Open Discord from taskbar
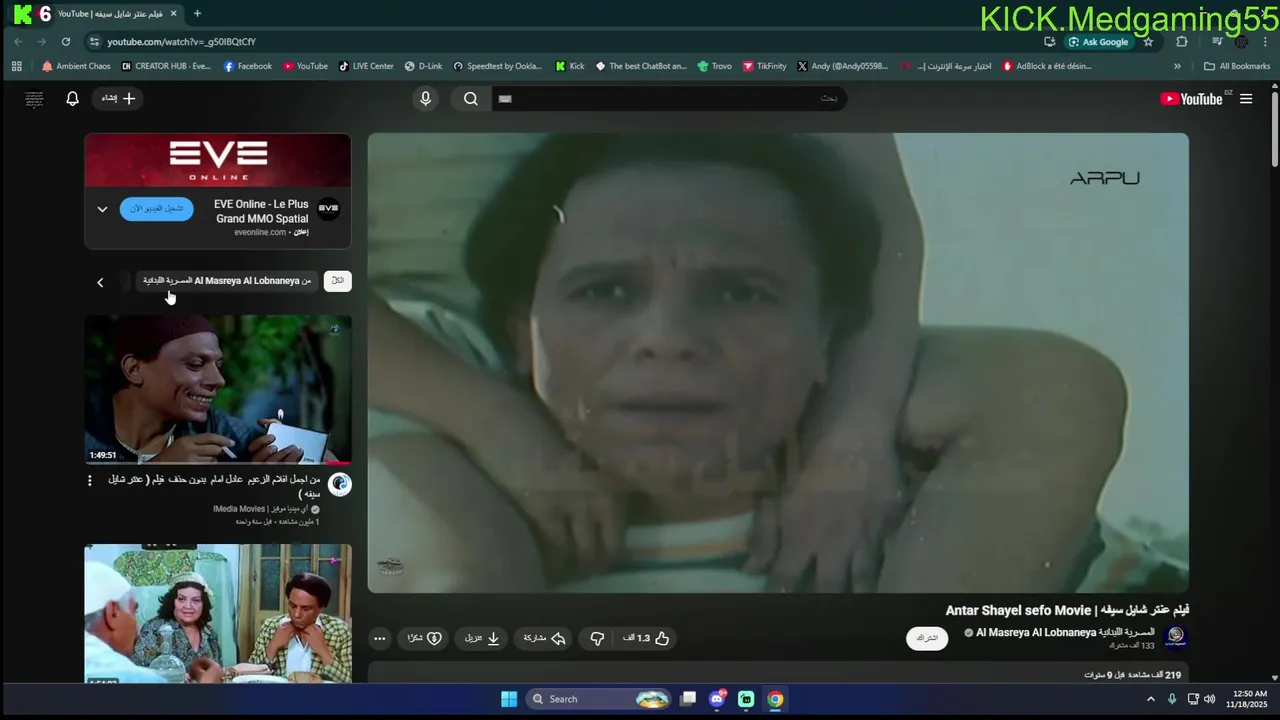This screenshot has width=1280, height=720. pyautogui.click(x=717, y=699)
